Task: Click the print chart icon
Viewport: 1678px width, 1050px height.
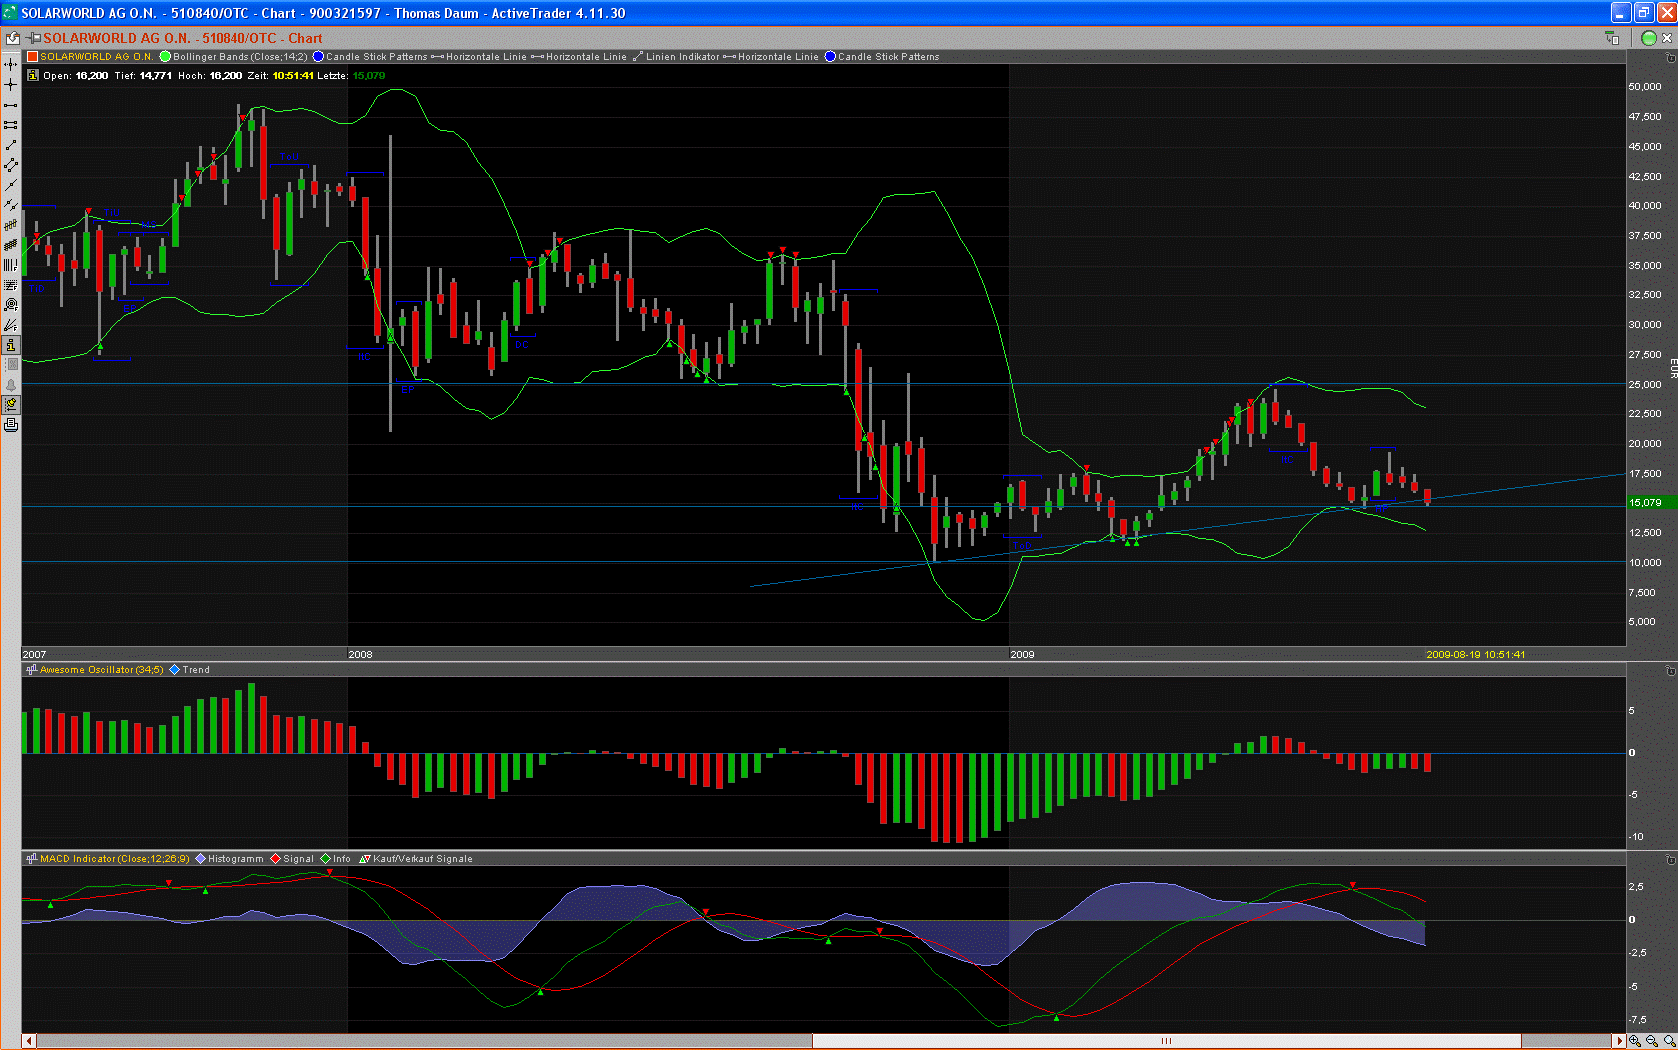Action: click(x=11, y=425)
